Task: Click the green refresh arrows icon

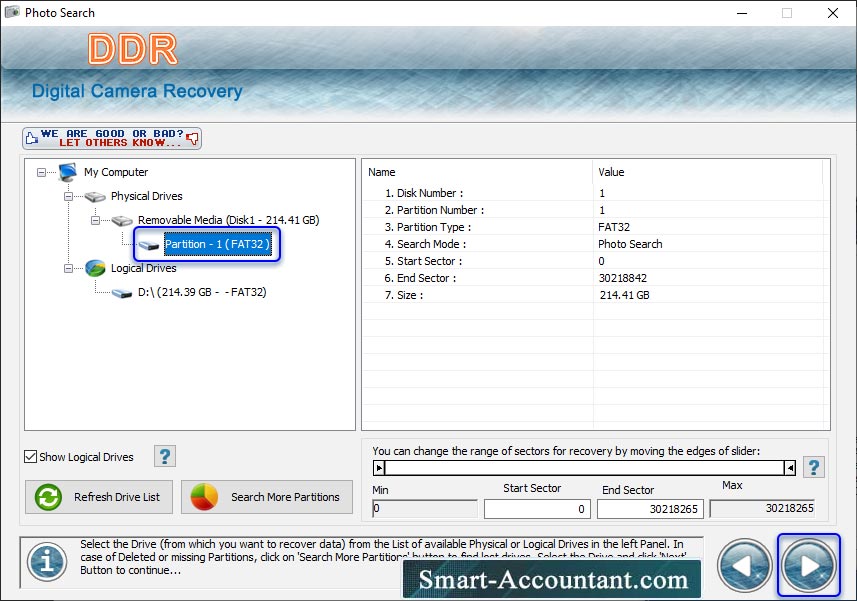Action: click(x=48, y=497)
